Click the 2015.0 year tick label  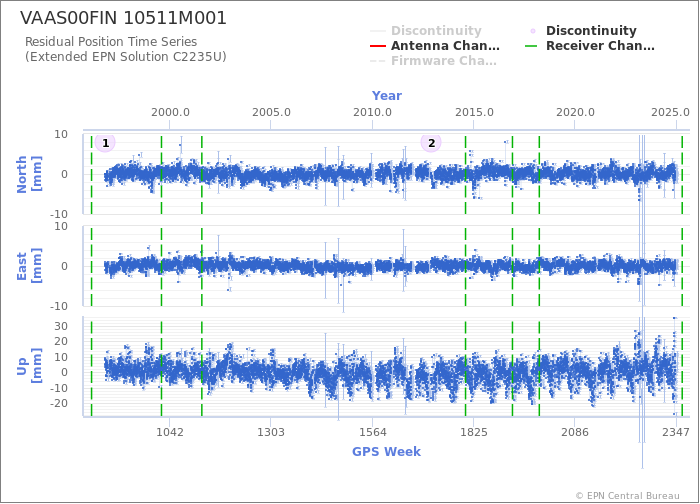(474, 112)
